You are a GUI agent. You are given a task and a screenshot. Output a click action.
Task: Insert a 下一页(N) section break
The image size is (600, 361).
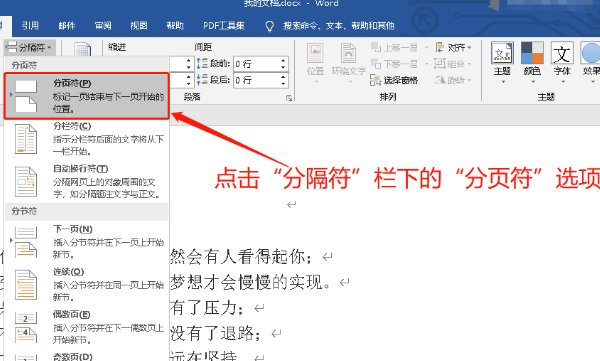[x=86, y=241]
